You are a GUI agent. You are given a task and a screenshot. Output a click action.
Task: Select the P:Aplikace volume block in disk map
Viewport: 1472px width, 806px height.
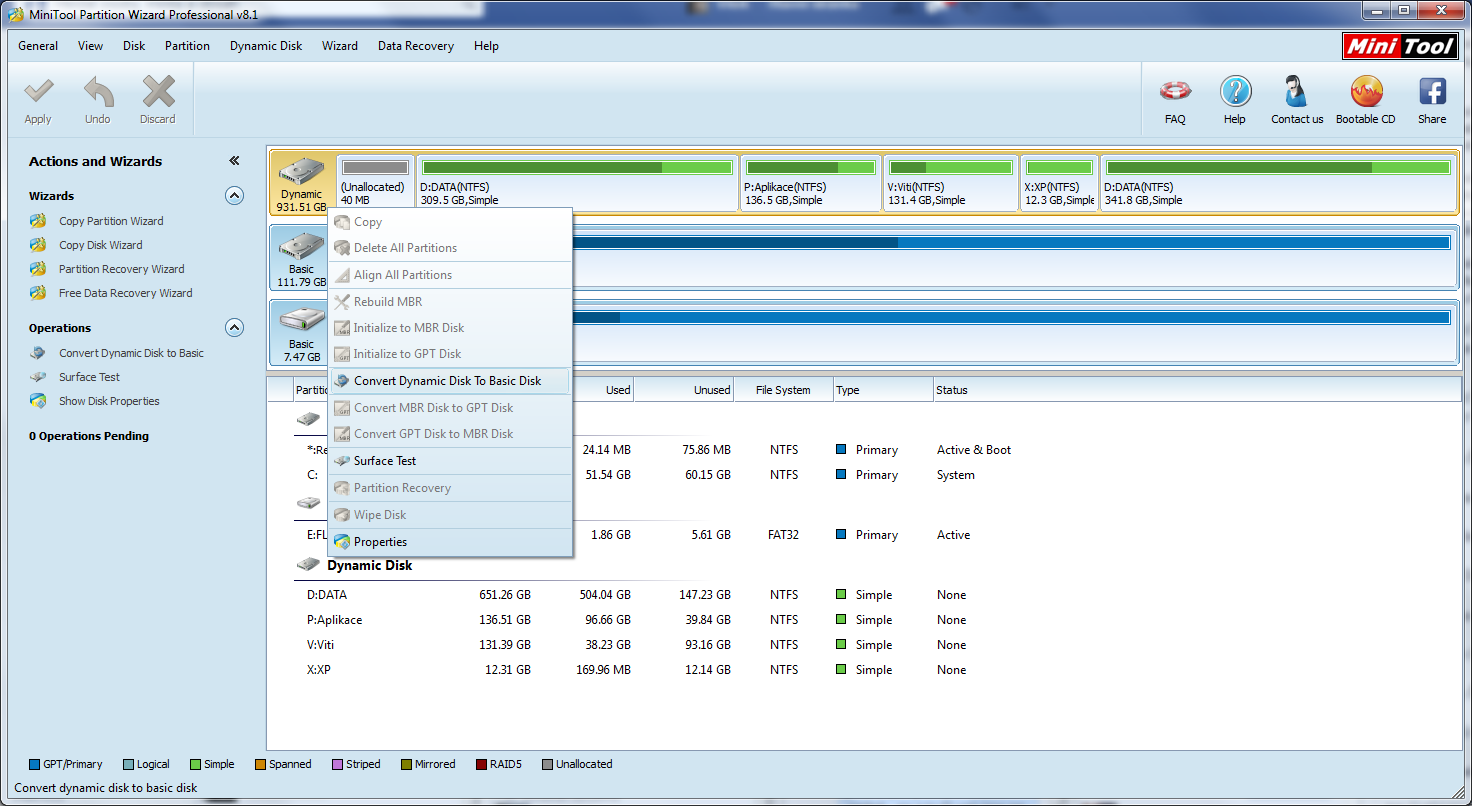click(x=811, y=182)
